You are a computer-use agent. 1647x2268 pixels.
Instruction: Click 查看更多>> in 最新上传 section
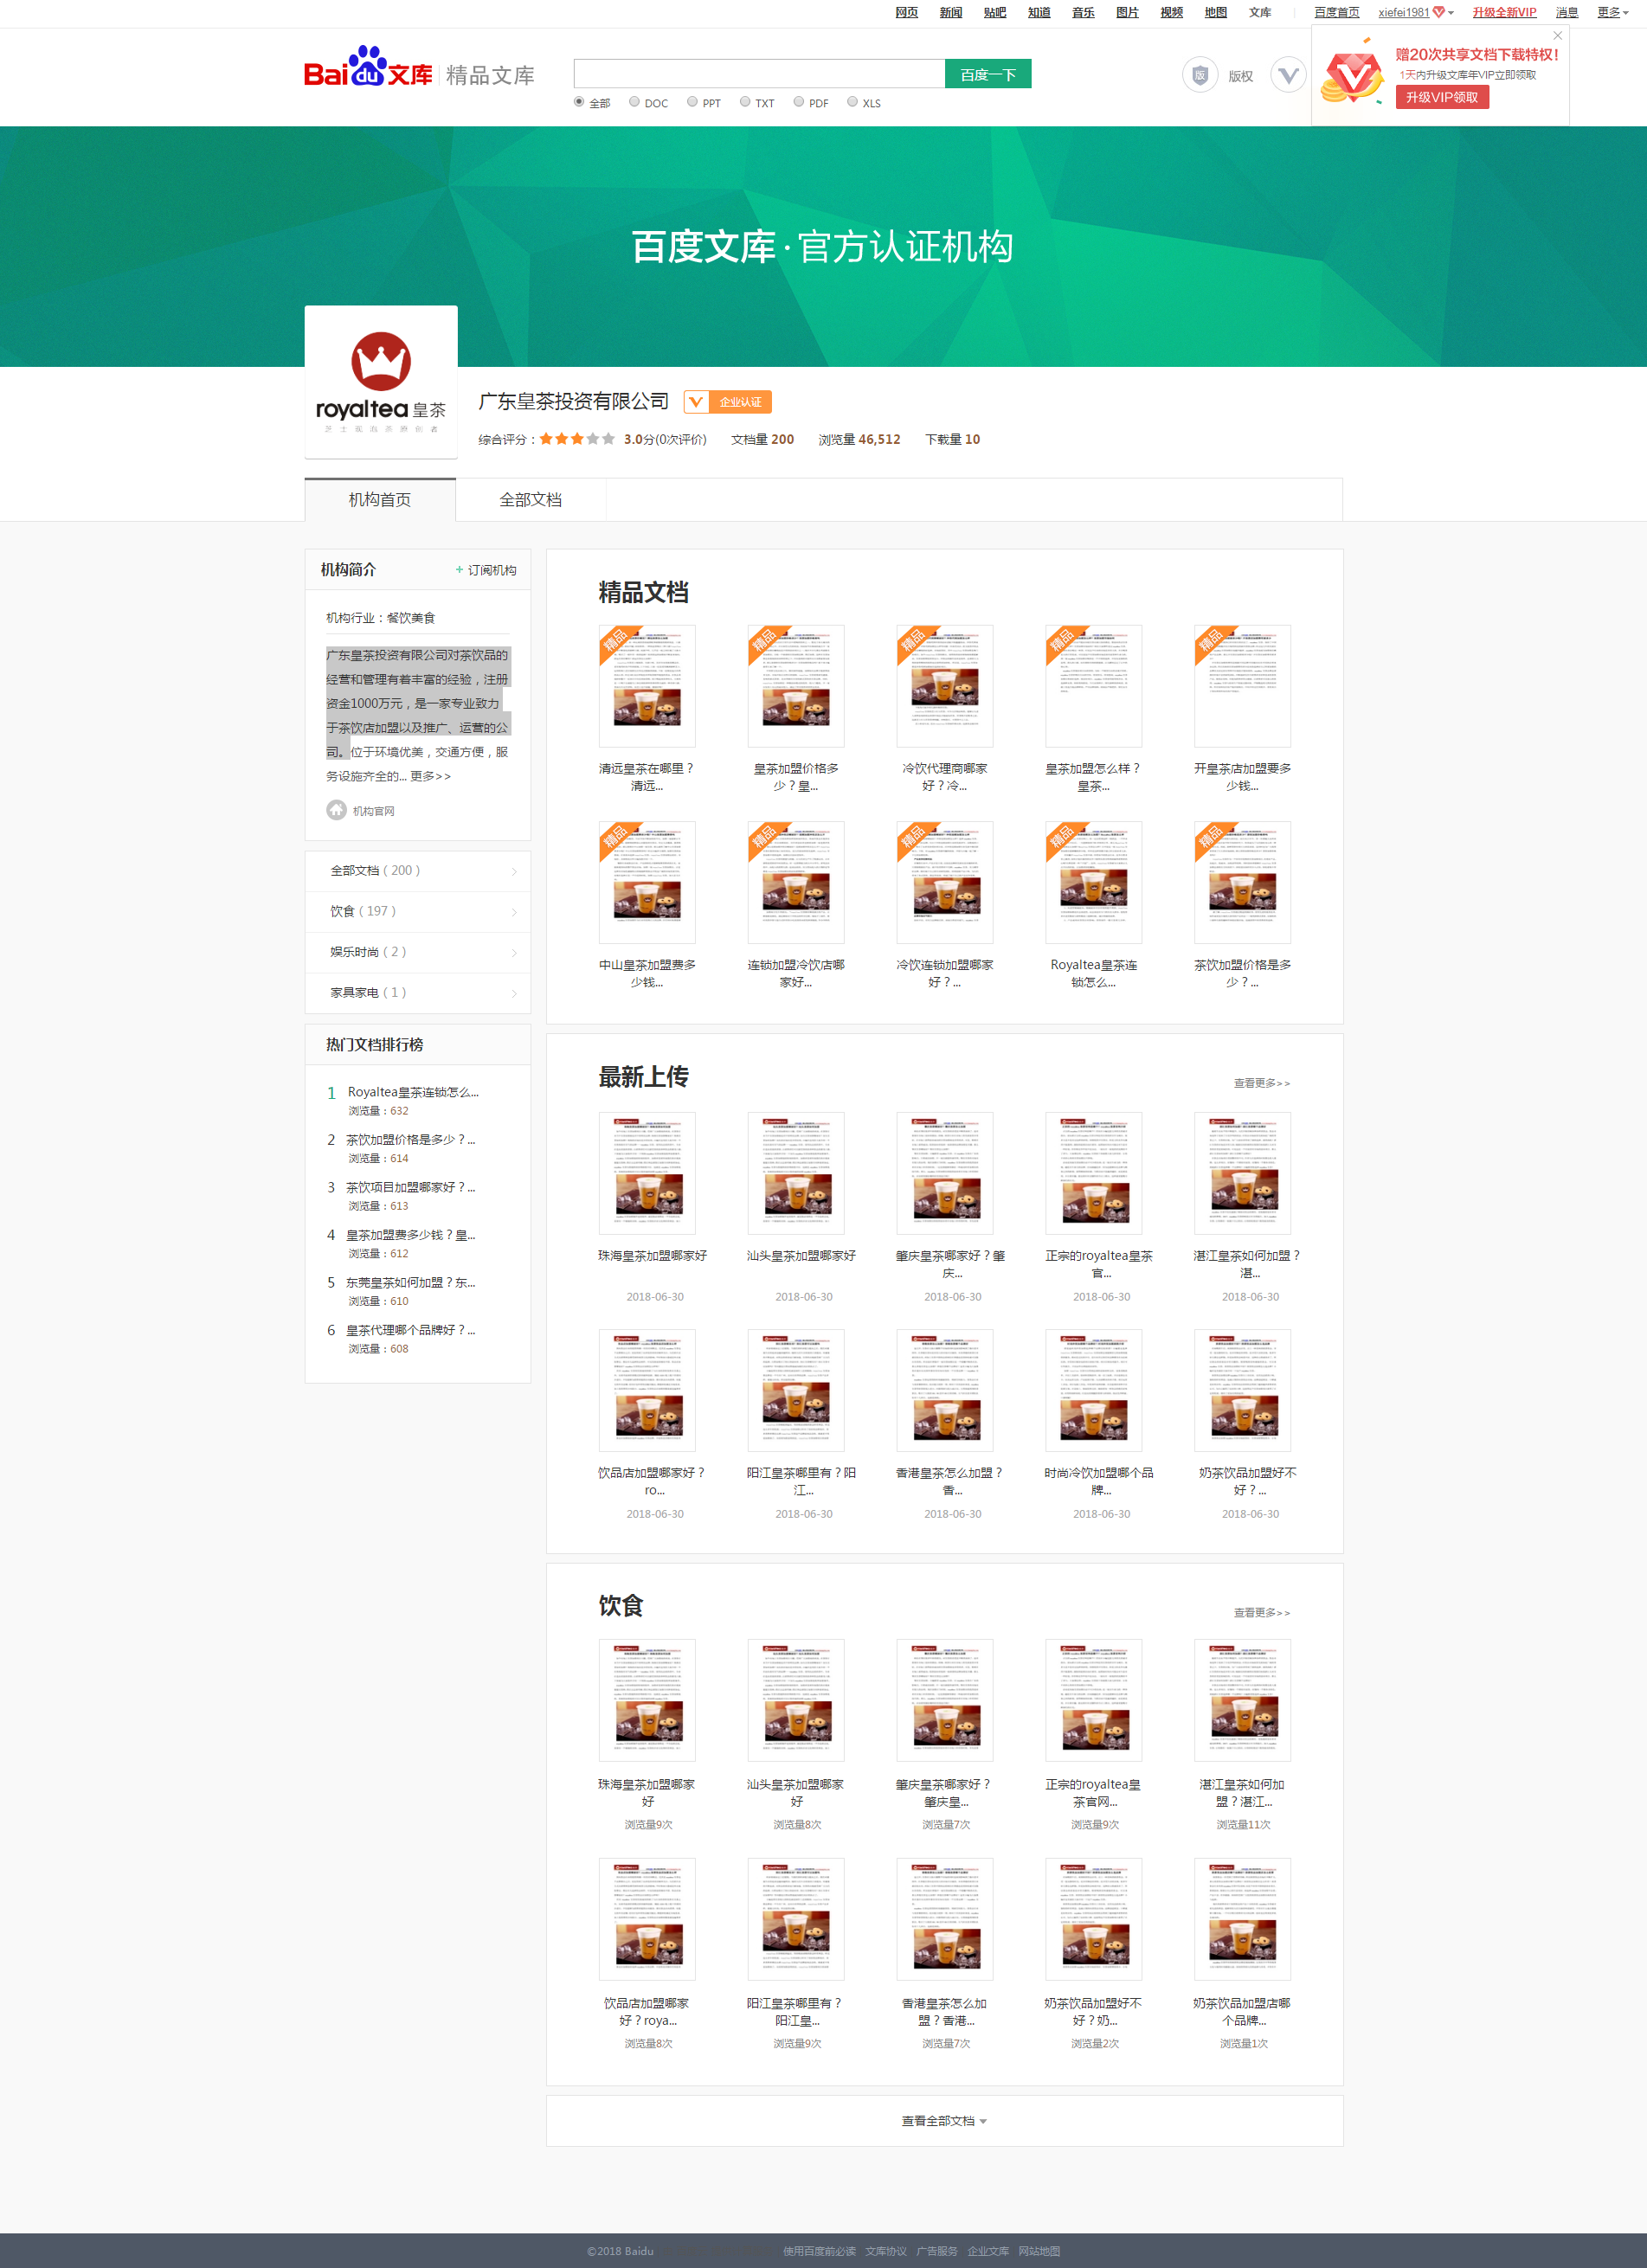tap(1262, 1083)
